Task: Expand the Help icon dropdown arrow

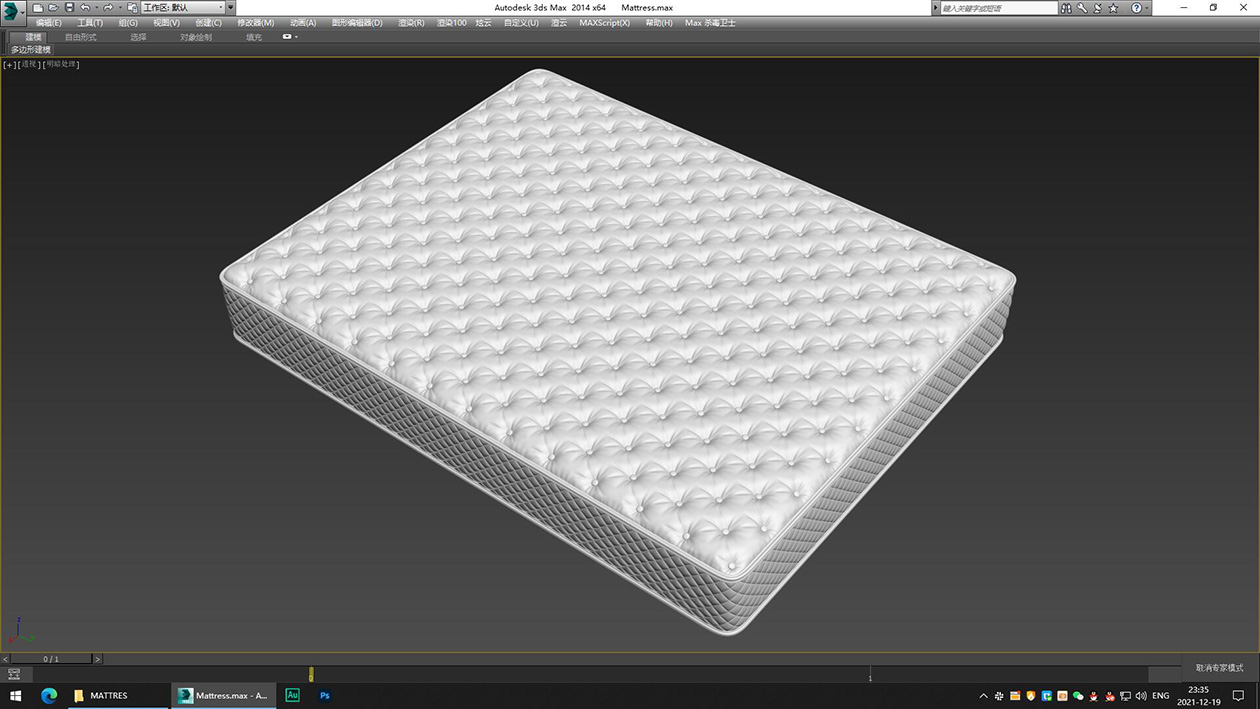Action: 1147,8
